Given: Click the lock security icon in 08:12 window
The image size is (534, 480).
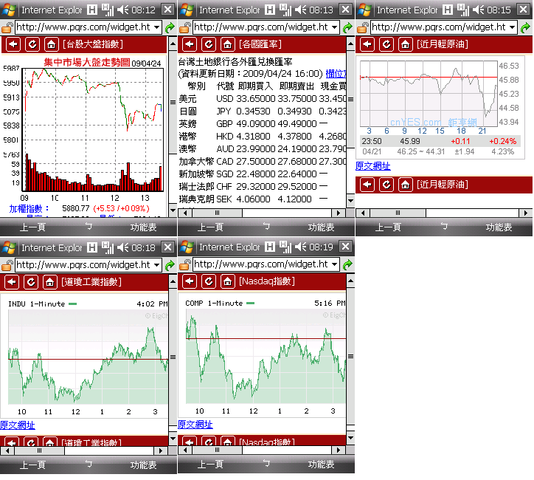Looking at the screenshot, I should [7, 27].
